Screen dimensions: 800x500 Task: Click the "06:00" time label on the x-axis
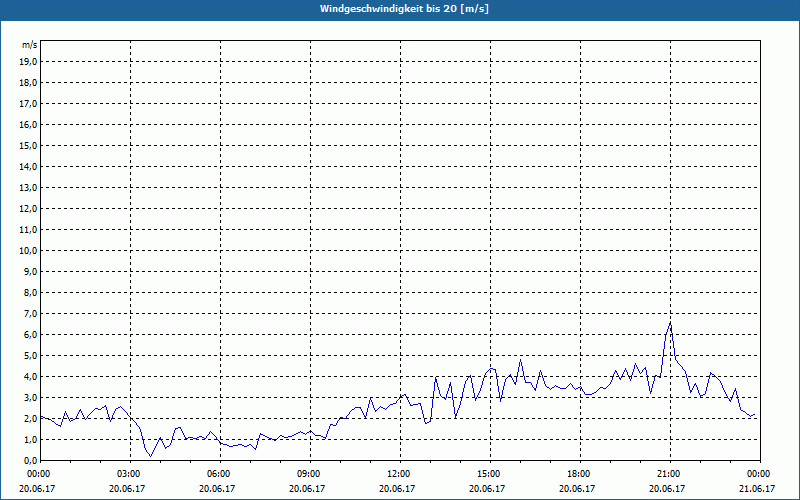[x=220, y=474]
